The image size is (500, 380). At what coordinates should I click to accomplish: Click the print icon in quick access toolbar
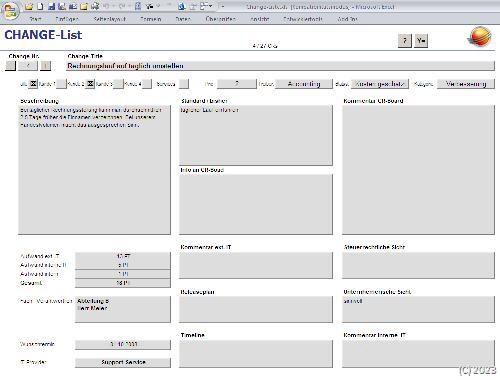click(95, 6)
